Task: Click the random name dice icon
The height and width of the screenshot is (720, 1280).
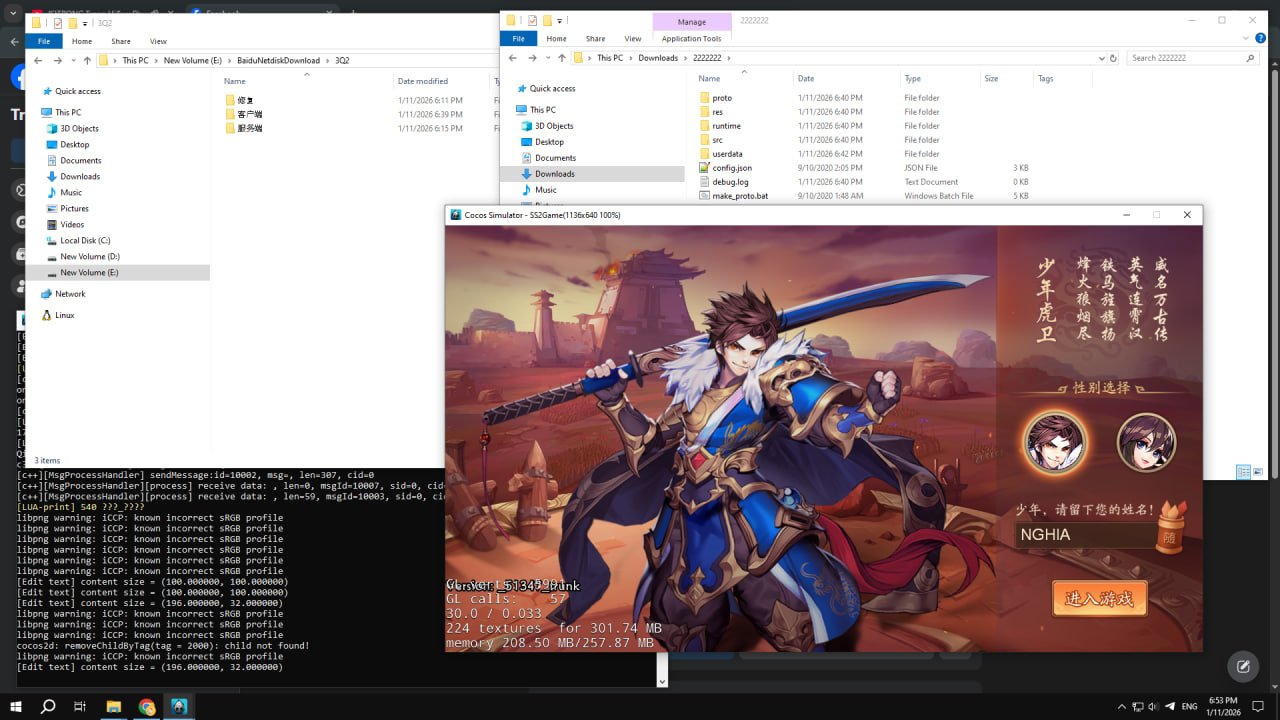Action: click(1167, 535)
